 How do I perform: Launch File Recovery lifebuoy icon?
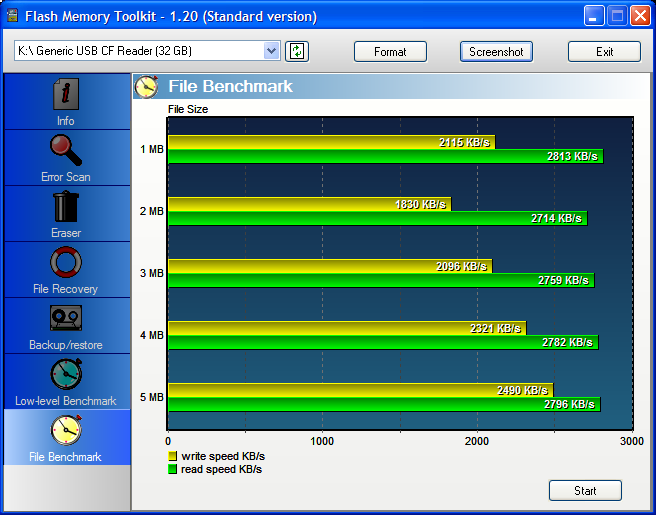pyautogui.click(x=66, y=263)
